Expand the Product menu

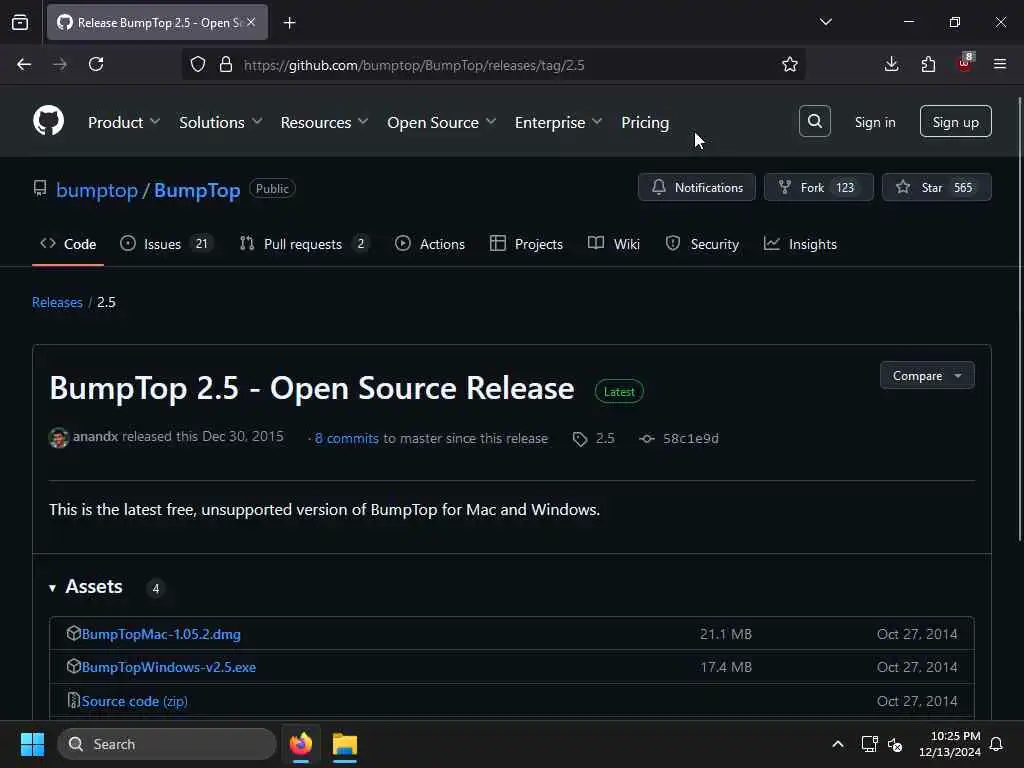click(123, 122)
